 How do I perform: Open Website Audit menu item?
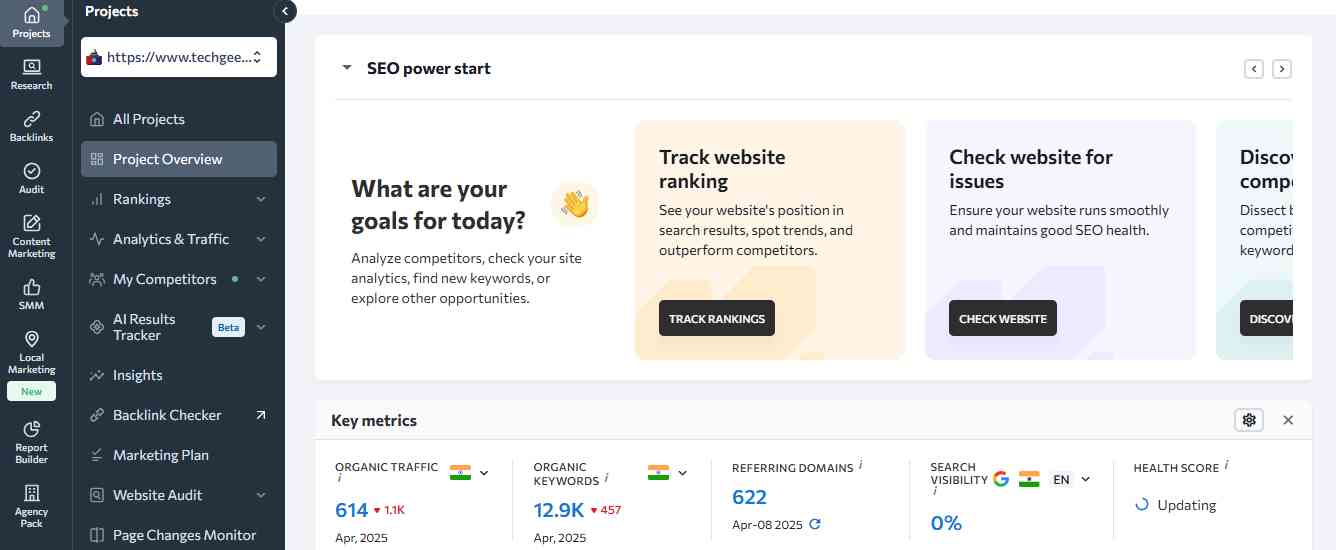coord(158,495)
